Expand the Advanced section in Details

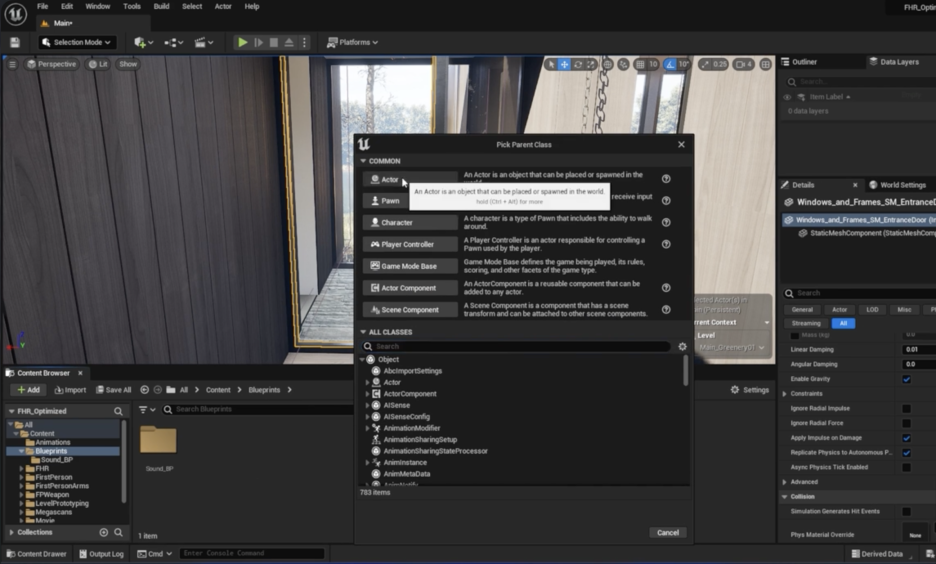(785, 482)
